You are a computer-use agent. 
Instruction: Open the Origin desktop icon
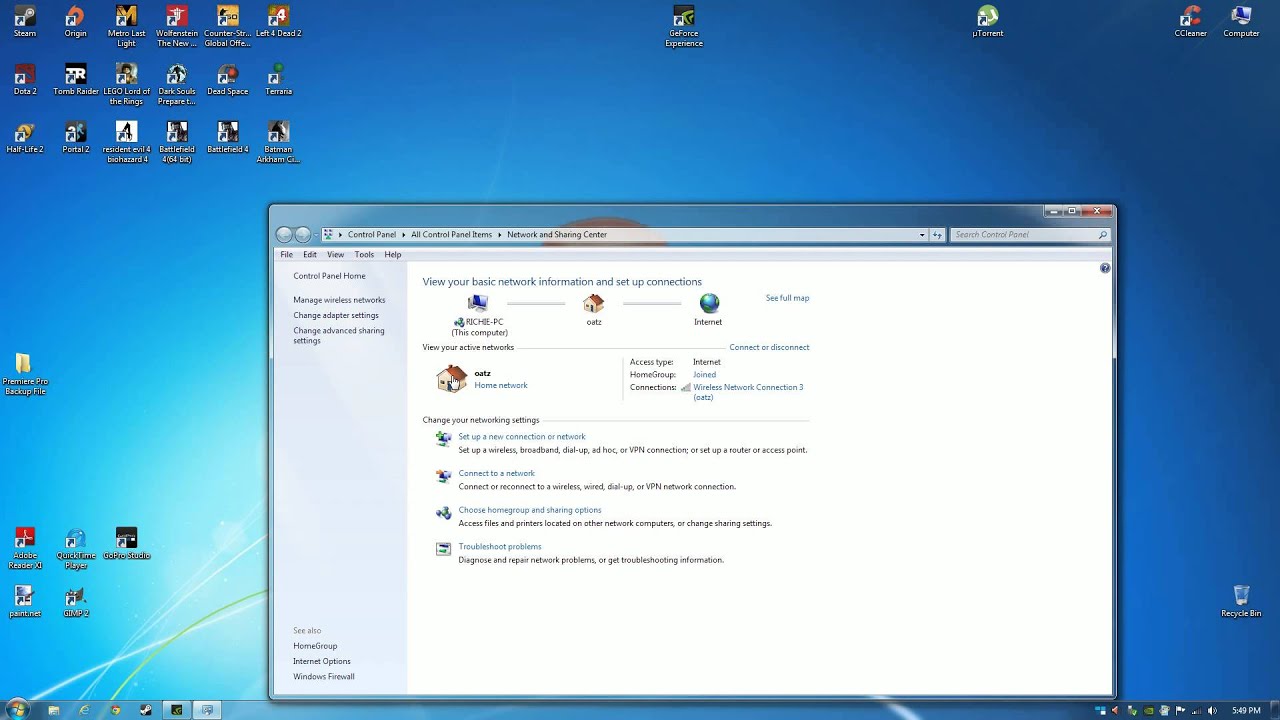tap(75, 22)
